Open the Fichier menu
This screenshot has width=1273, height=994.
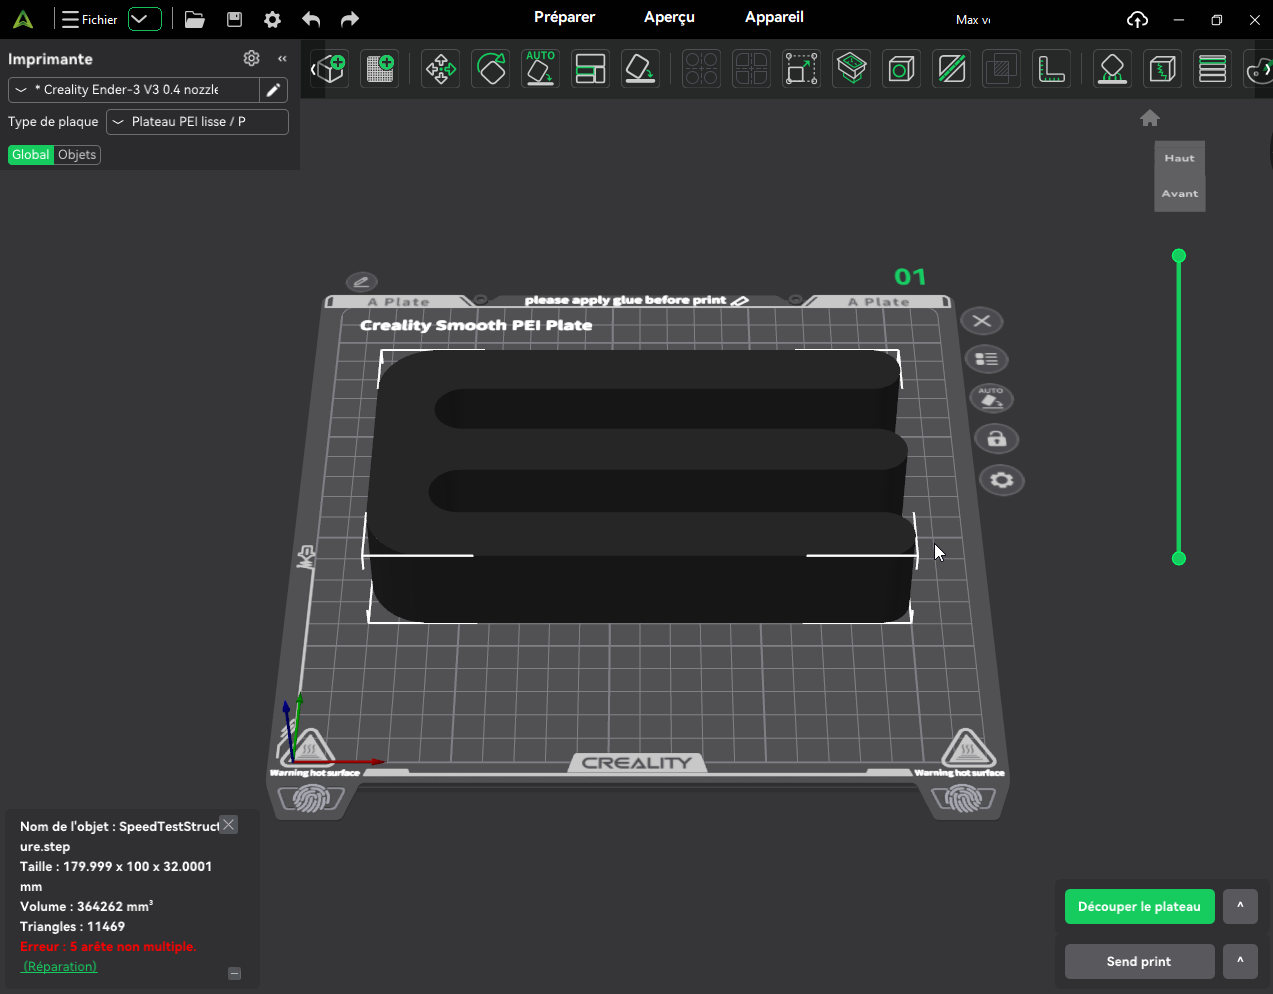(90, 19)
